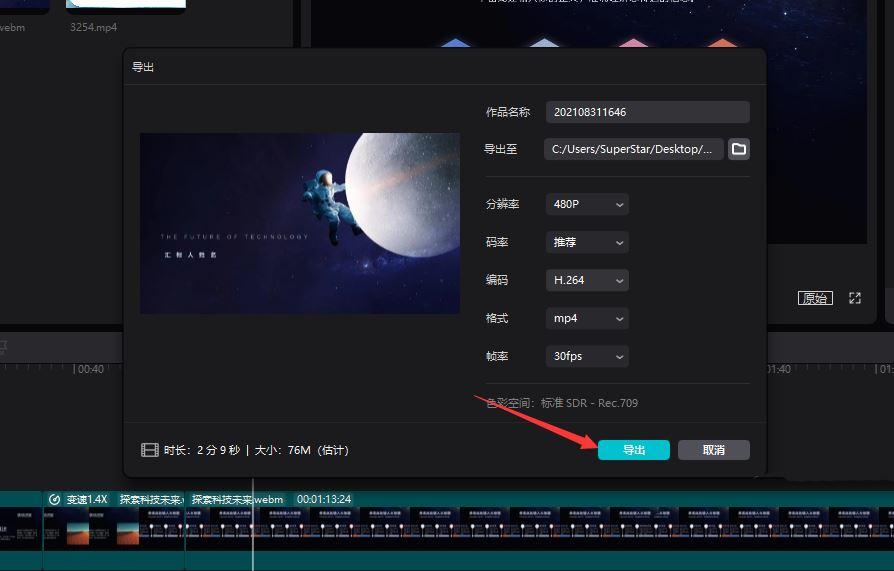
Task: Click the browse folder icon for export path
Action: click(x=739, y=149)
